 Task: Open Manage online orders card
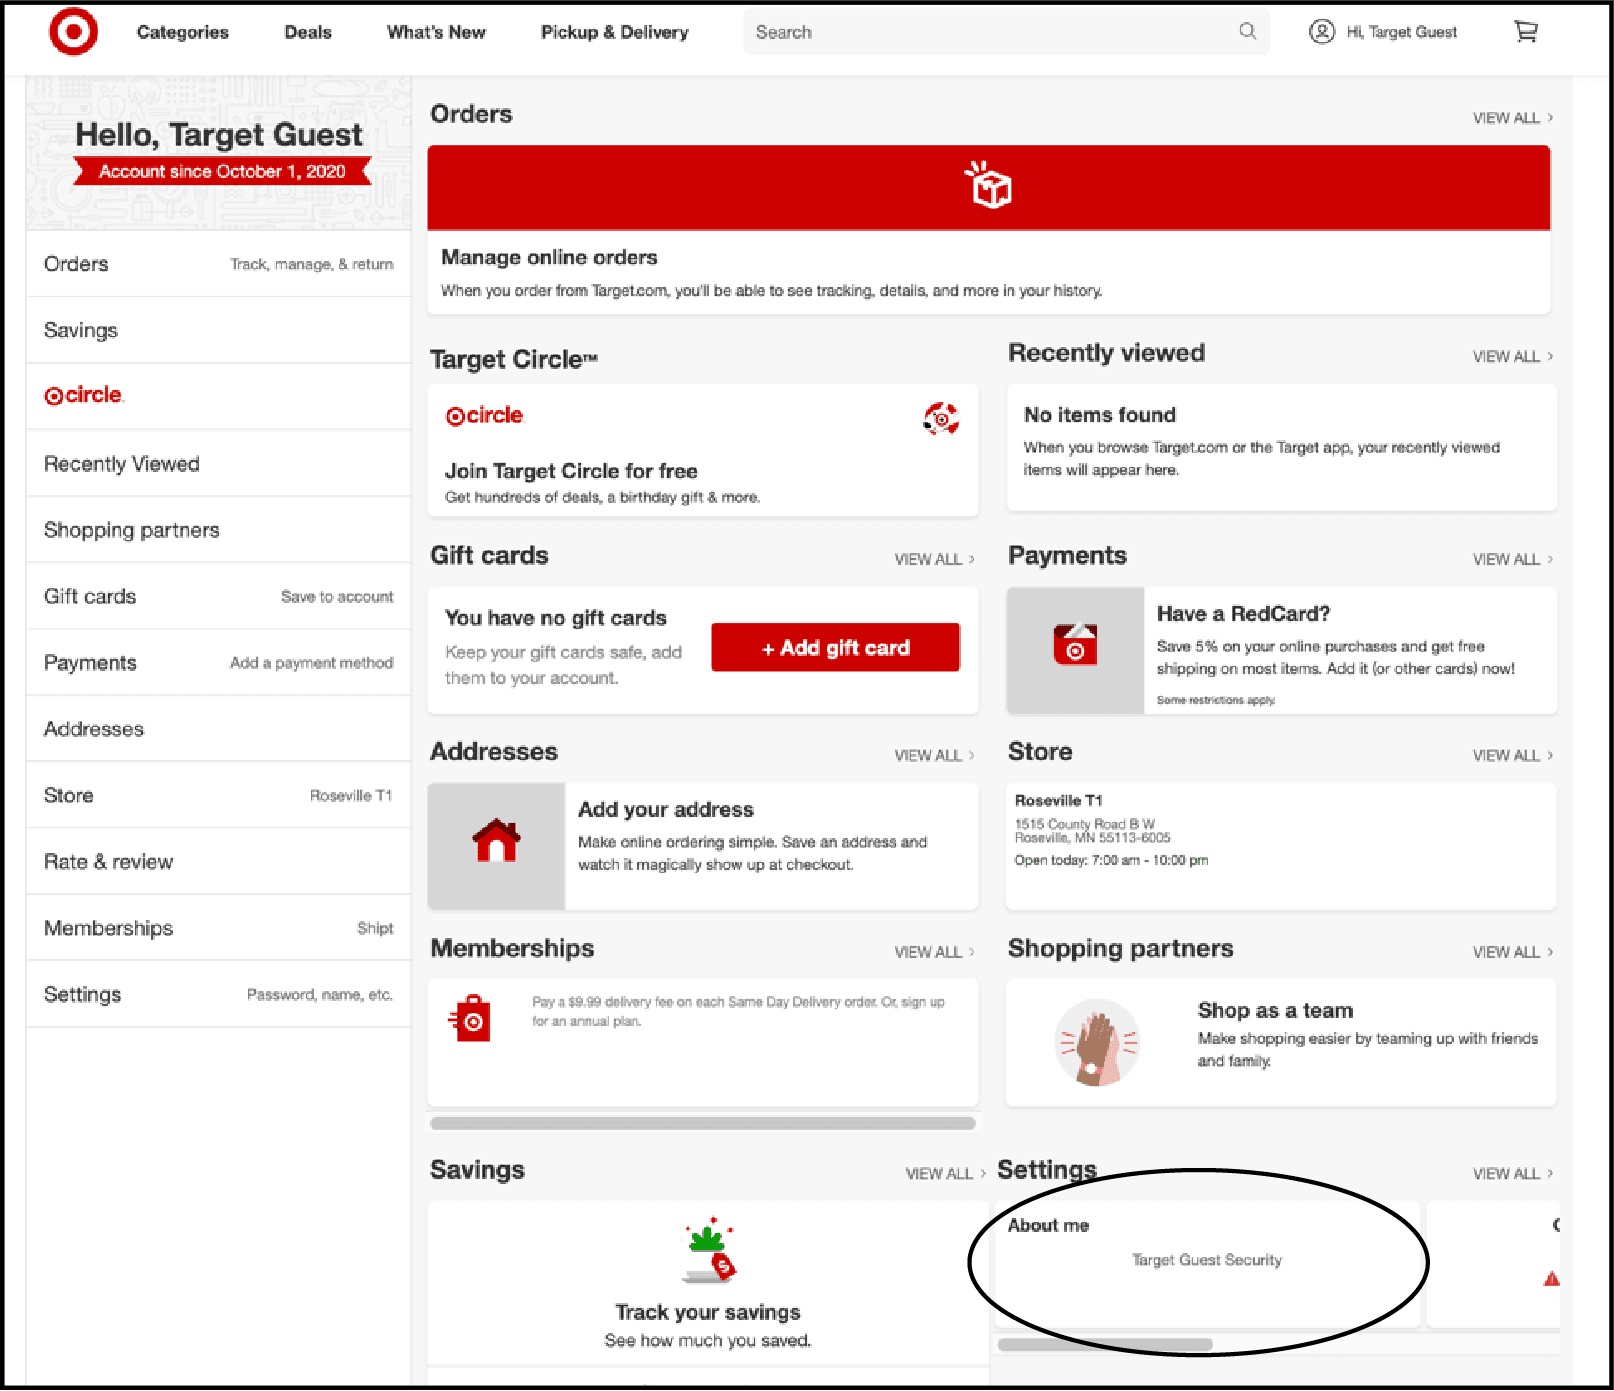[989, 230]
